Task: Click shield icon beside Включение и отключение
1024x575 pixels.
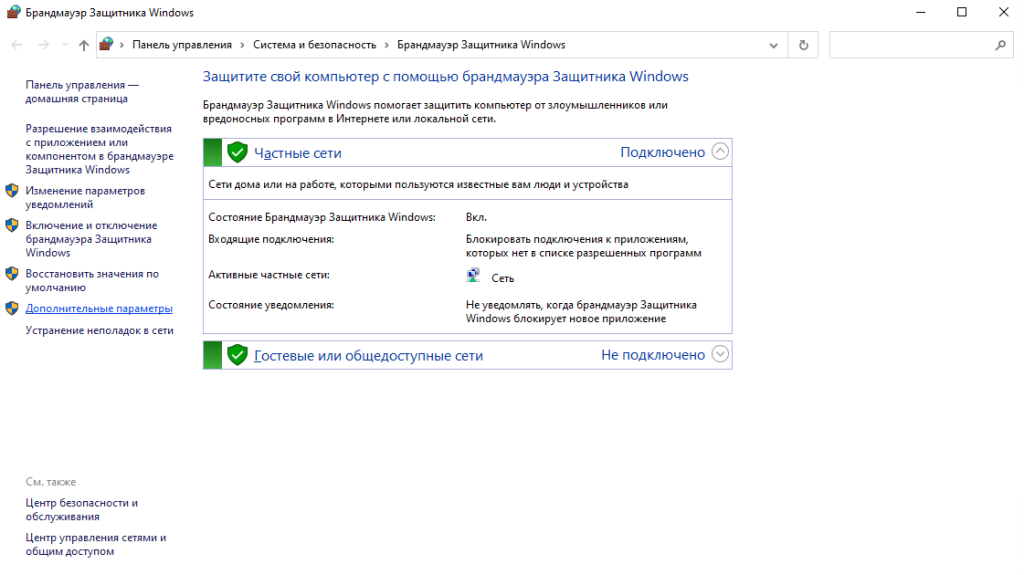Action: (x=12, y=225)
